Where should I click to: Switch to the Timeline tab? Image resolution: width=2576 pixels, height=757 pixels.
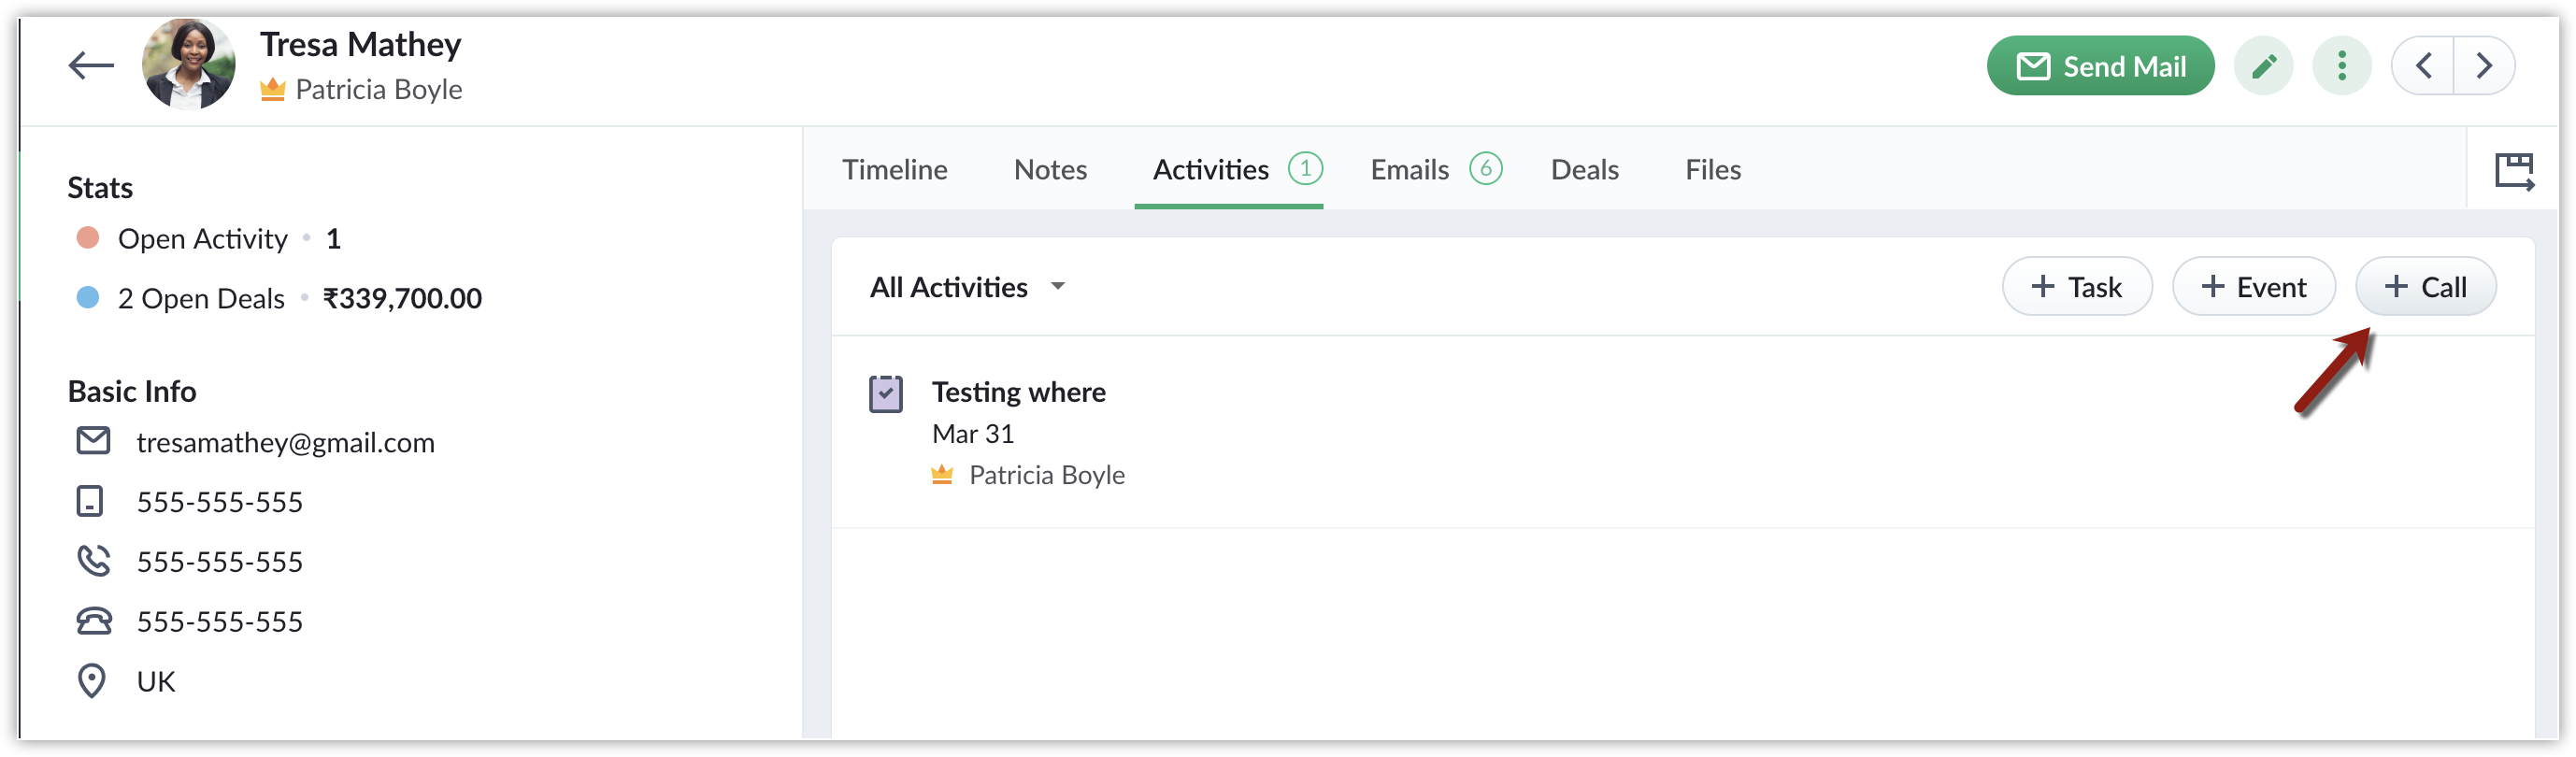[894, 170]
